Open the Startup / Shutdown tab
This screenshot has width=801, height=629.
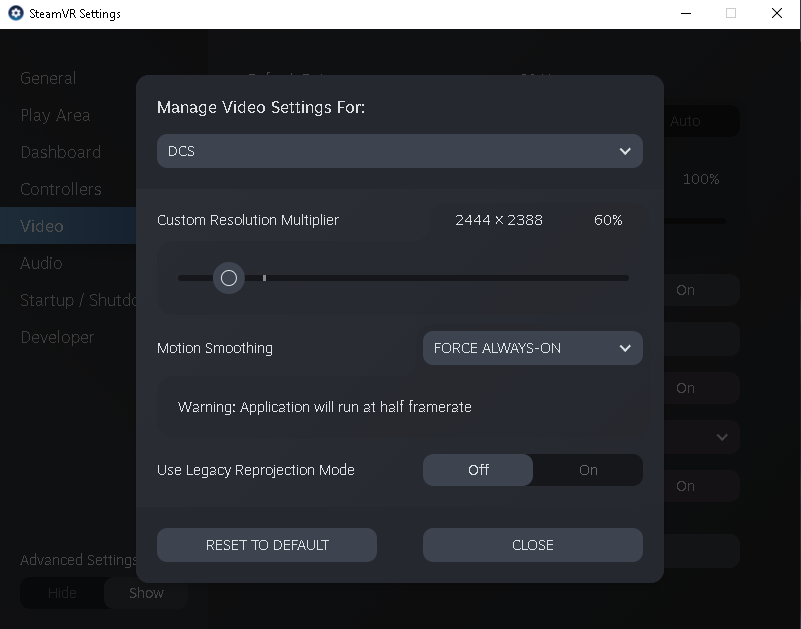(78, 300)
